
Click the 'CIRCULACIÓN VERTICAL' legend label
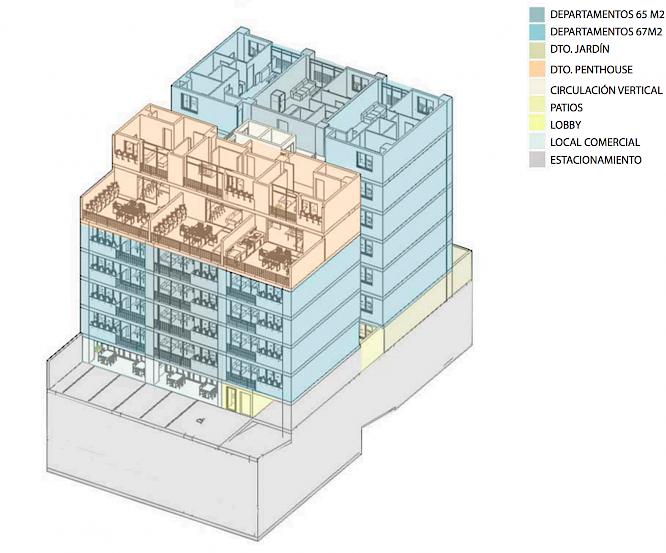pos(606,89)
